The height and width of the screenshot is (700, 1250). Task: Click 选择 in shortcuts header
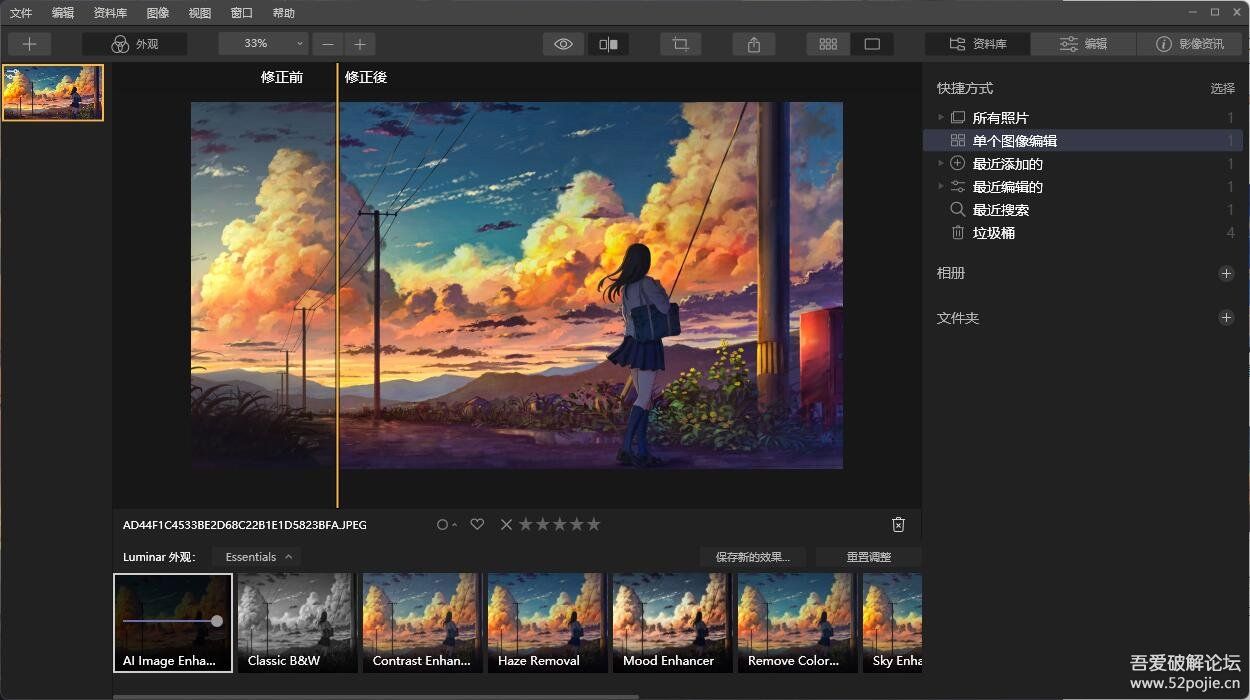1222,88
